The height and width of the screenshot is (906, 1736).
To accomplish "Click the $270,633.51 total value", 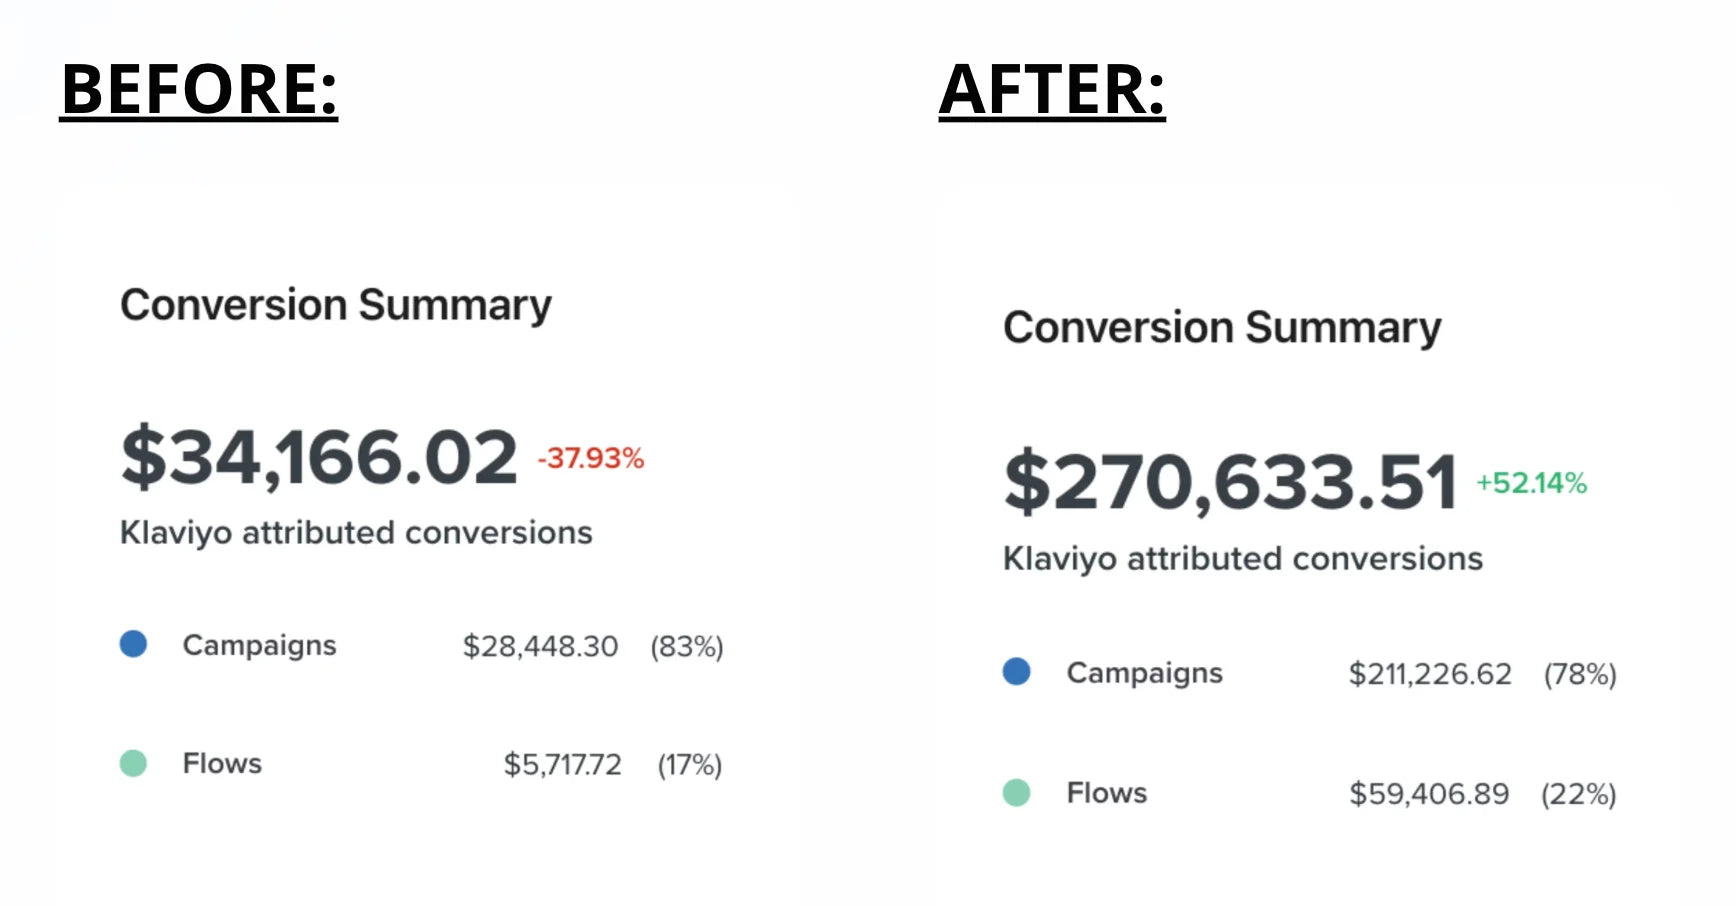I will pos(1230,483).
